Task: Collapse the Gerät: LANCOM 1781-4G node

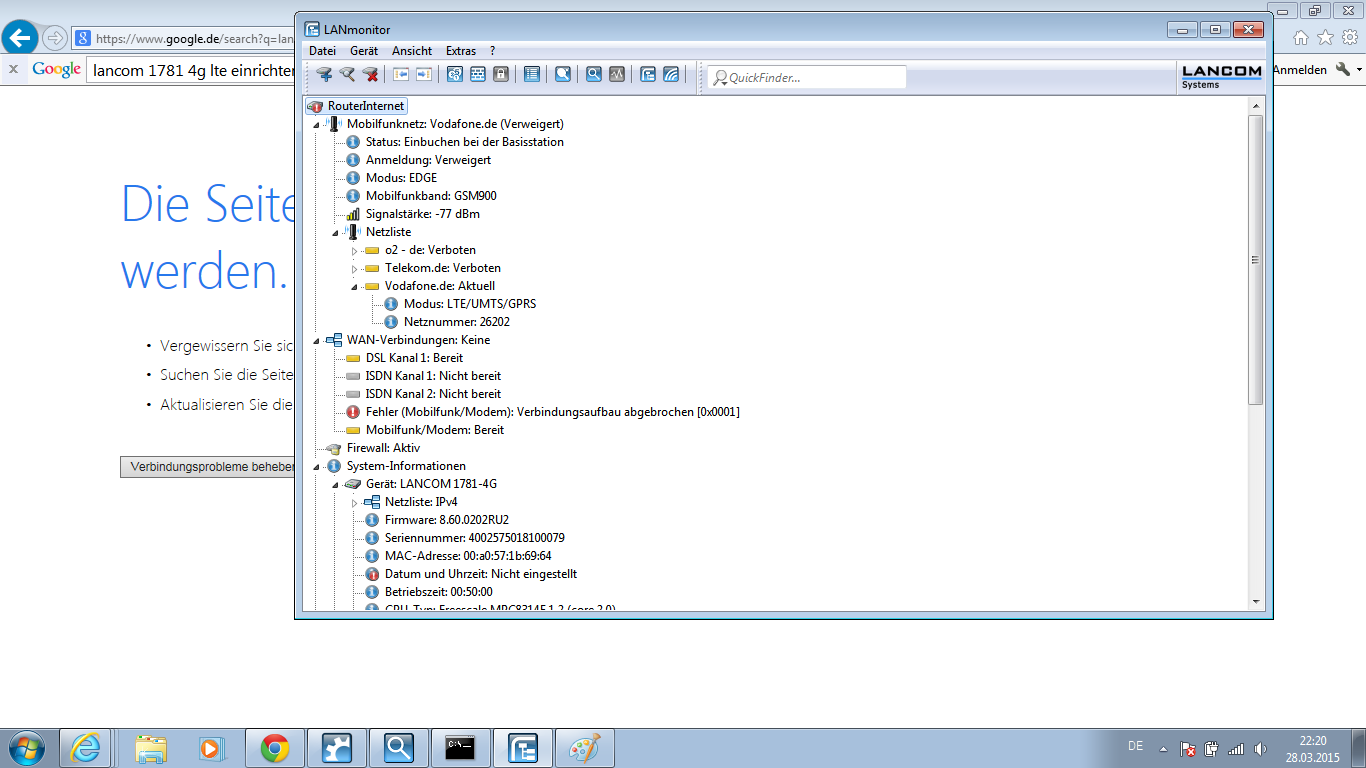Action: coord(335,485)
